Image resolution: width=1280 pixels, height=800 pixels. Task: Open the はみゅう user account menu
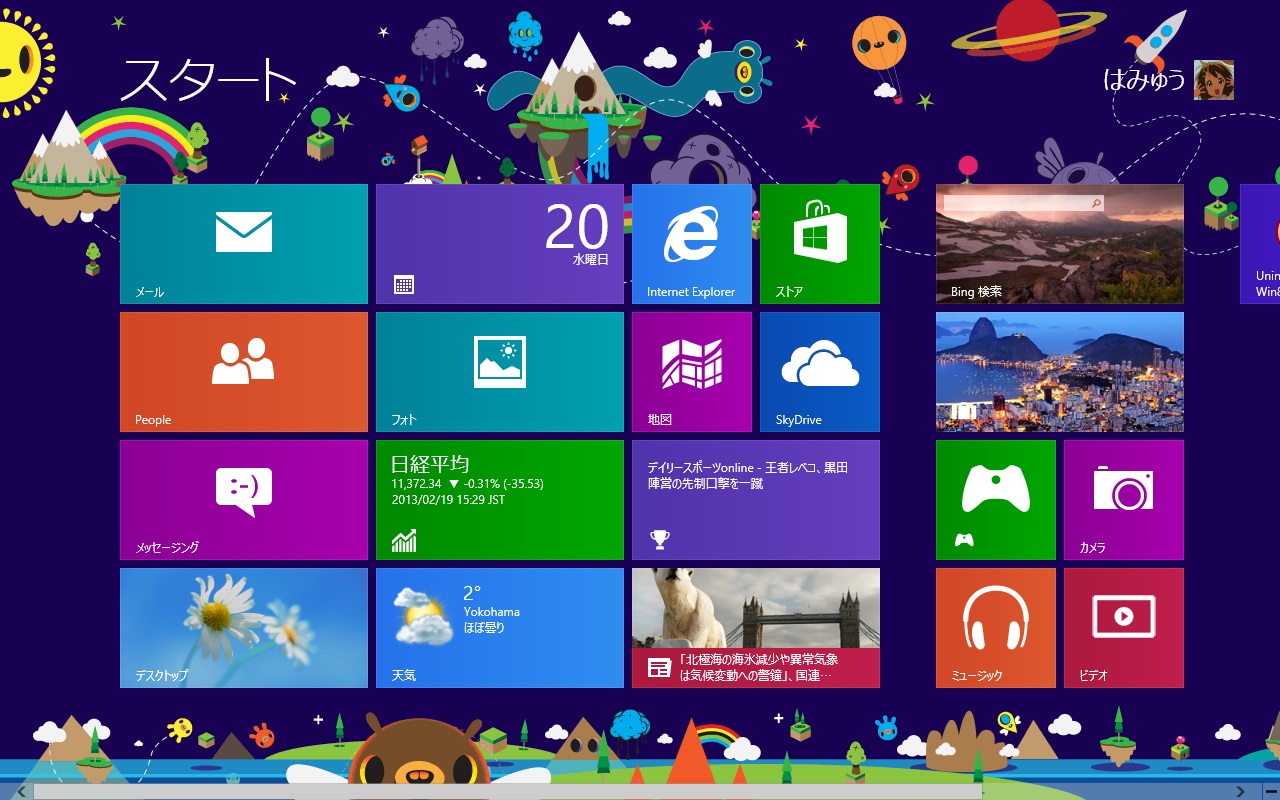click(x=1168, y=80)
